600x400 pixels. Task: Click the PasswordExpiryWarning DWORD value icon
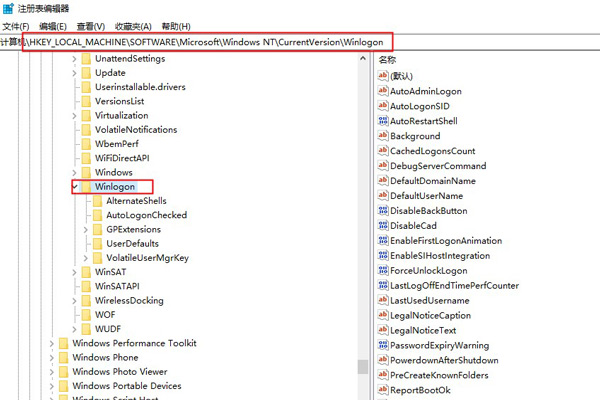click(x=383, y=345)
